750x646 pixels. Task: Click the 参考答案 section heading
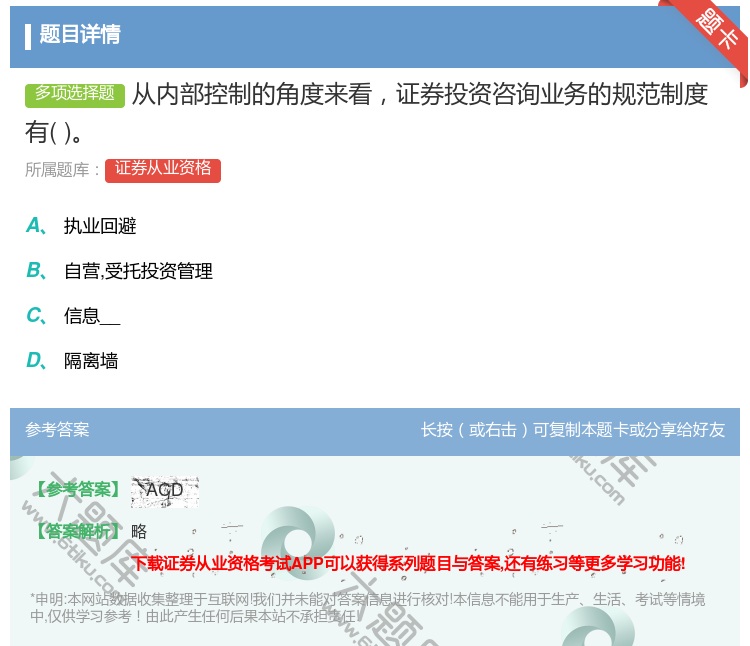pos(57,429)
